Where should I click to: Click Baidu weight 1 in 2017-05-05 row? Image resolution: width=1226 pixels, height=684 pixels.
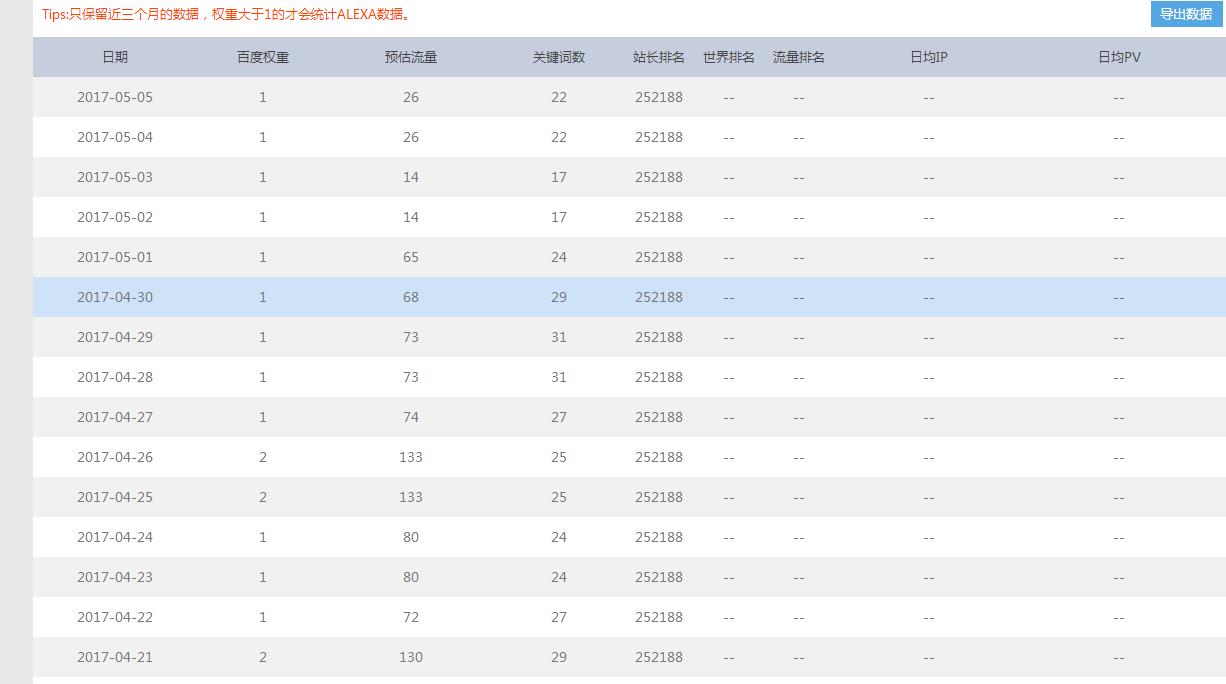click(263, 97)
